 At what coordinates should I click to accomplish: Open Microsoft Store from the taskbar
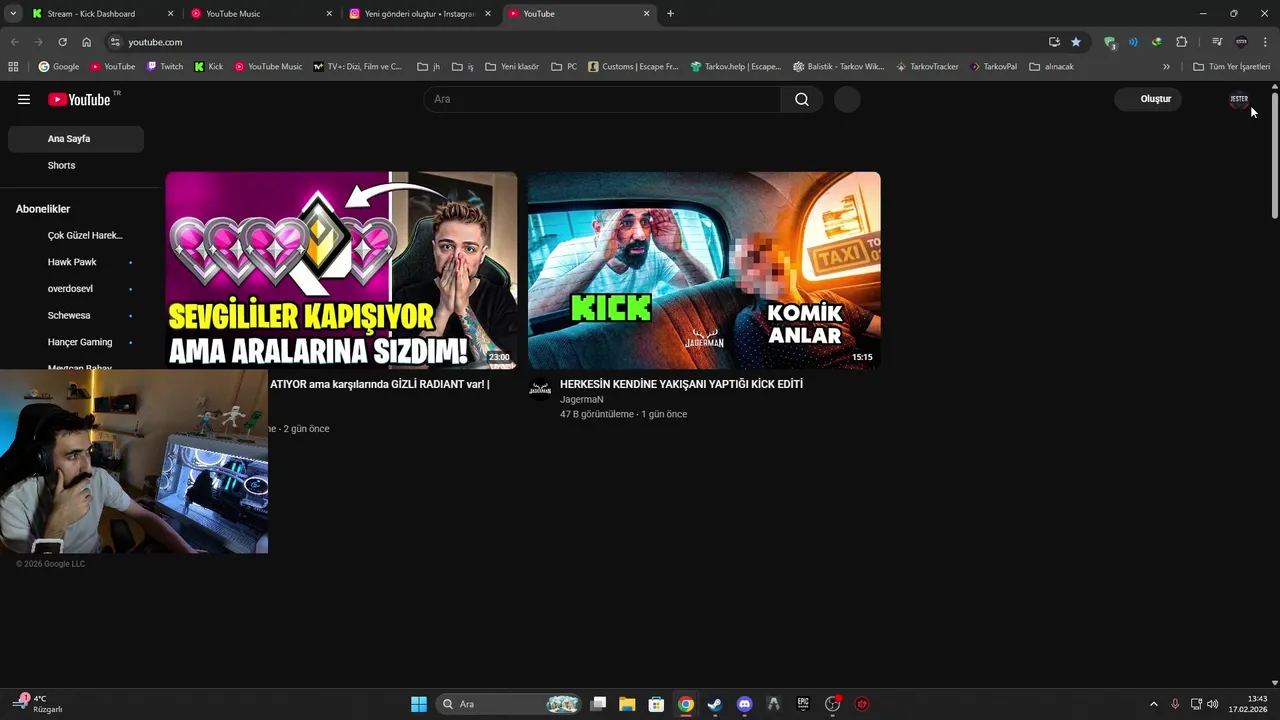tap(656, 704)
